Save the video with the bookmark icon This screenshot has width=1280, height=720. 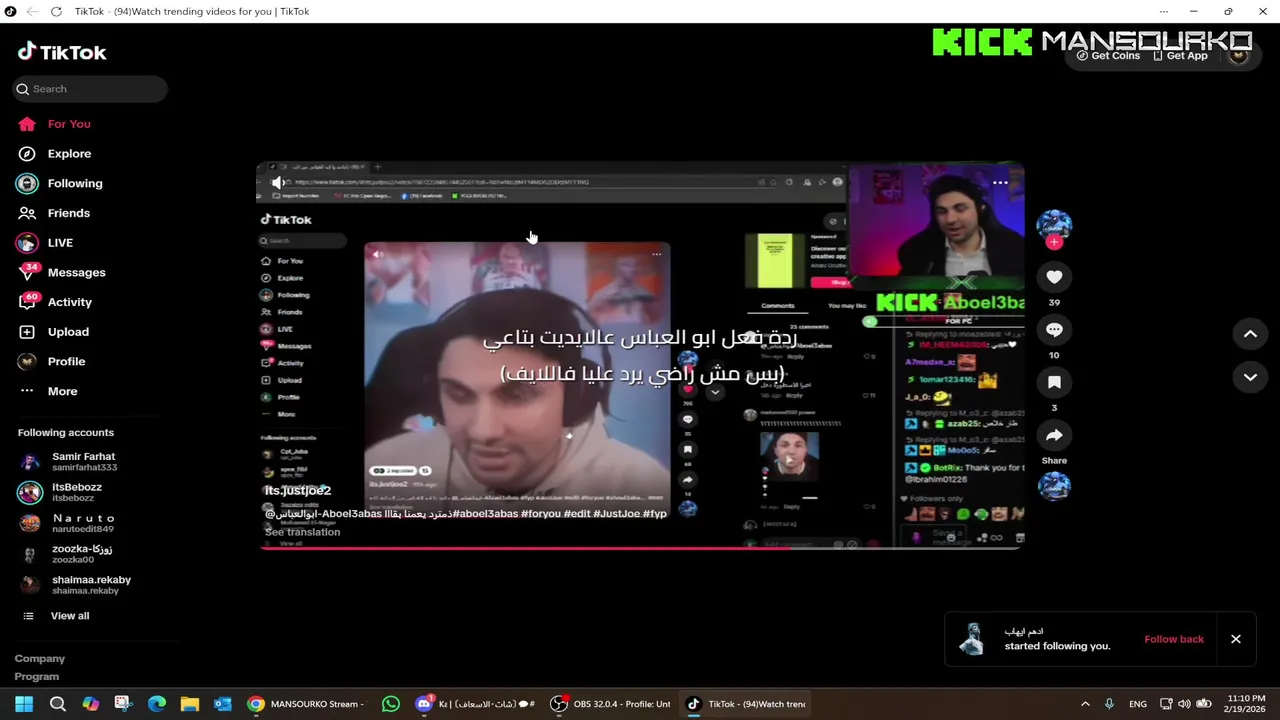point(1054,383)
